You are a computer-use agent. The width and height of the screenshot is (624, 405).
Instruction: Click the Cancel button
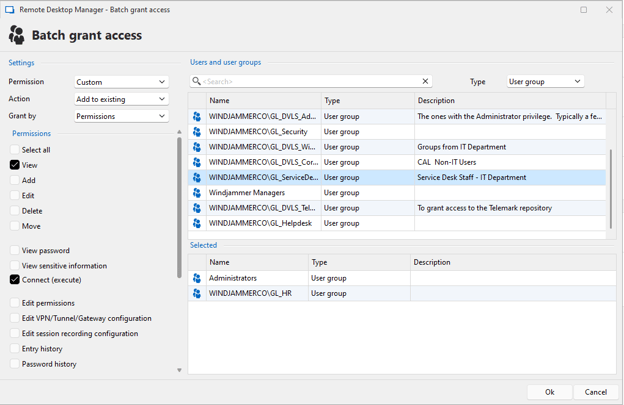[595, 392]
